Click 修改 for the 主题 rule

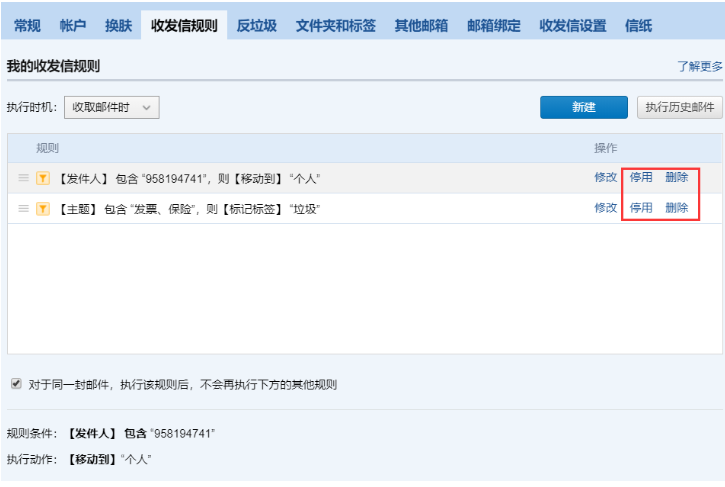pos(605,208)
